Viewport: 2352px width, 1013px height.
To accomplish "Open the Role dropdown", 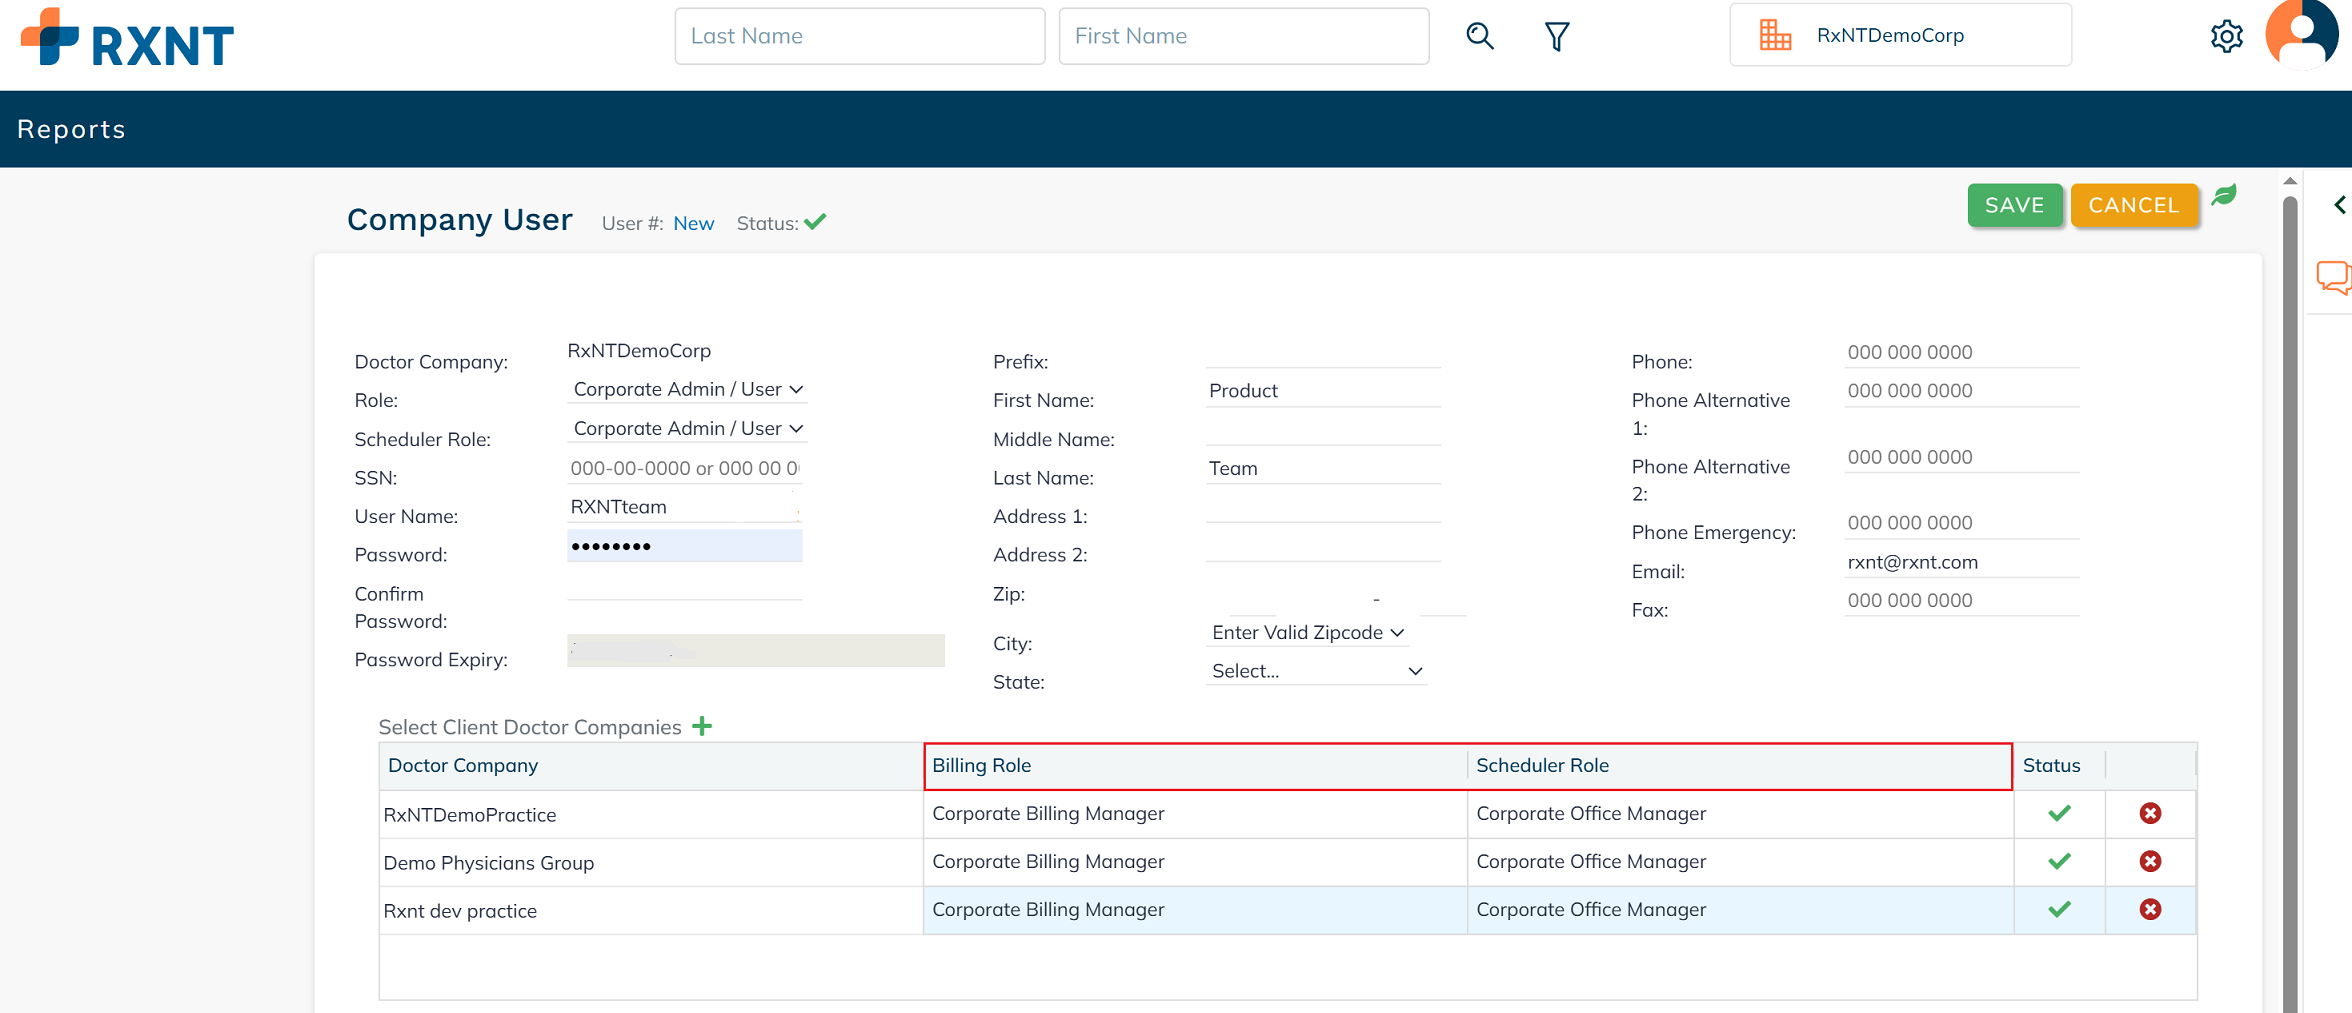I will (687, 389).
